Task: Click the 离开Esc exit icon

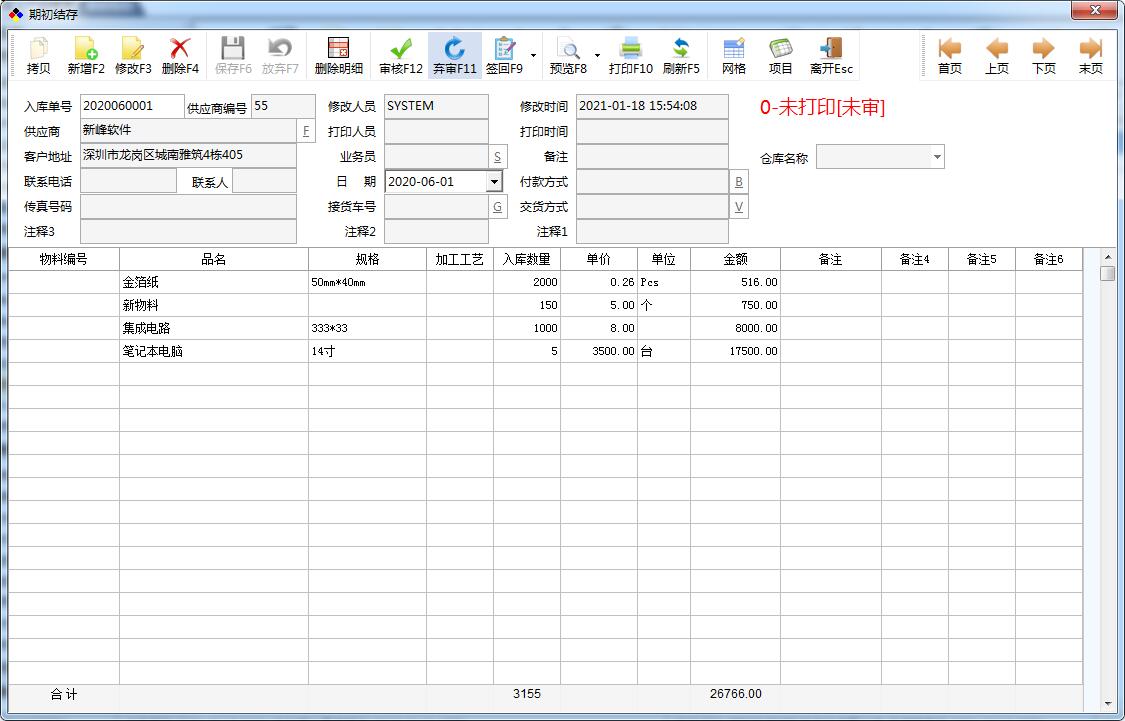Action: [x=830, y=55]
